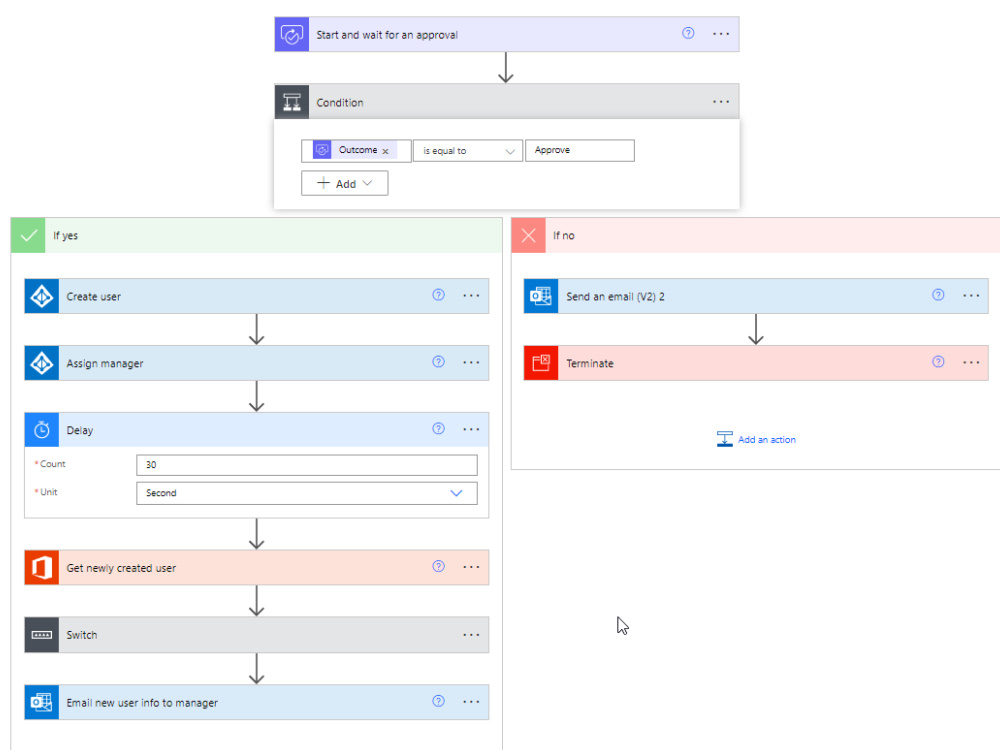The image size is (1000, 750).
Task: Open help for Terminate action
Action: pos(938,362)
